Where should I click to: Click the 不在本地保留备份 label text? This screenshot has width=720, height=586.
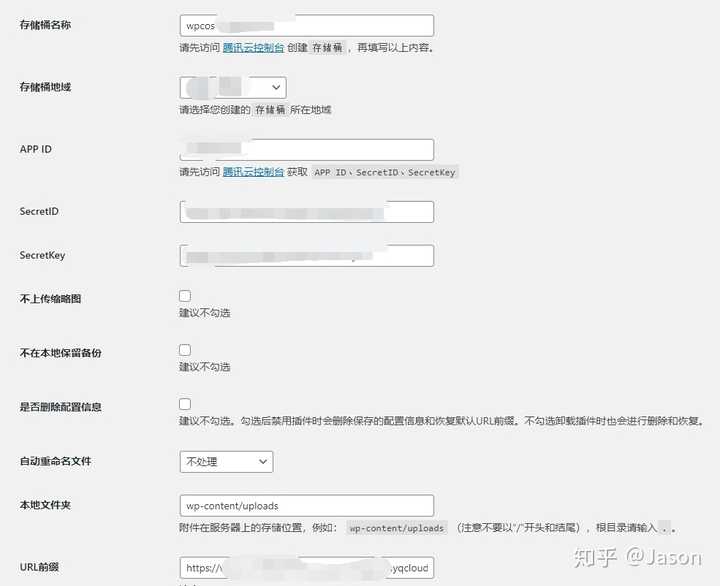tap(60, 353)
